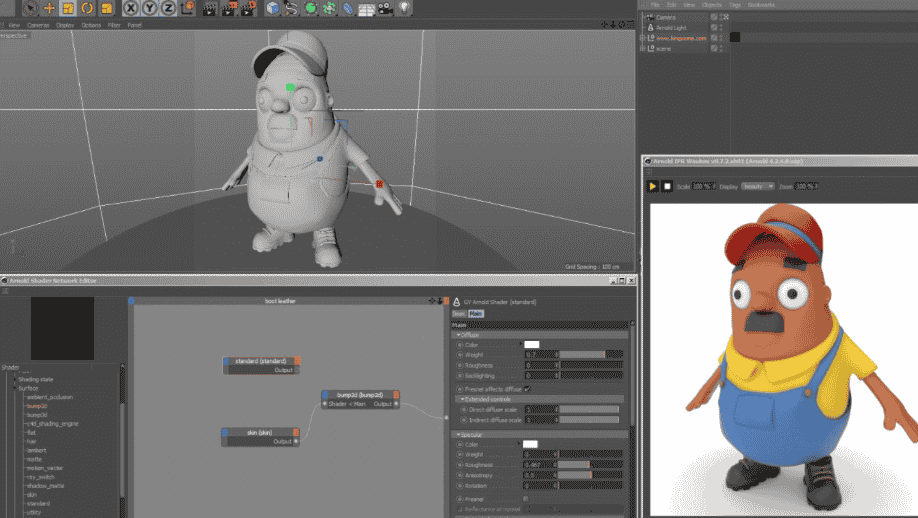Add a blue deformer object
This screenshot has width=918, height=518.
click(x=348, y=8)
